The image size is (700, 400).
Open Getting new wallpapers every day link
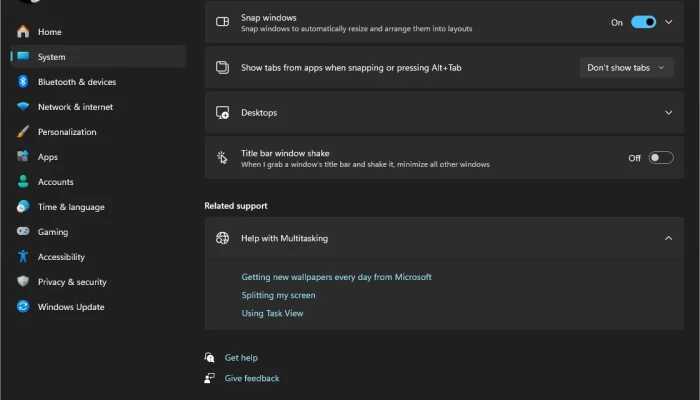point(336,277)
